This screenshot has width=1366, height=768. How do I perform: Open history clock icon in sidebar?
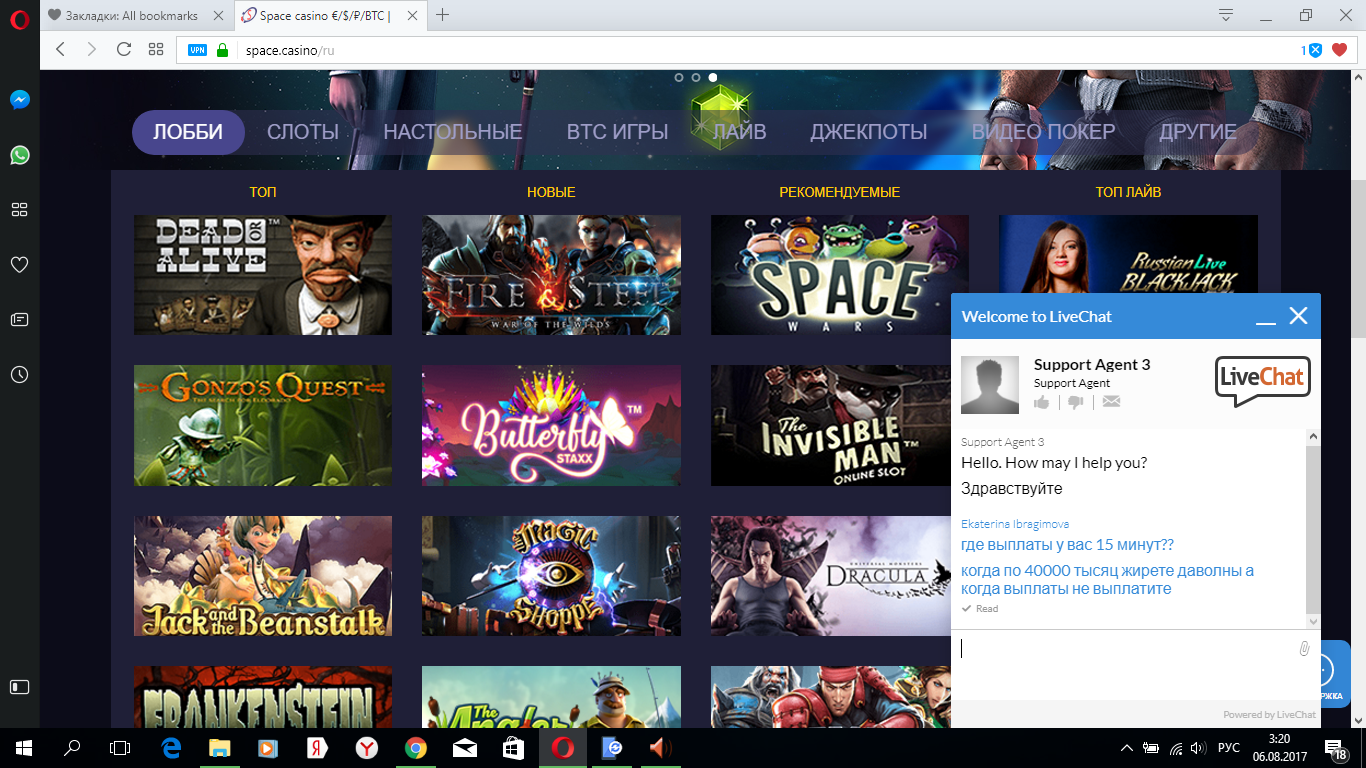point(19,374)
